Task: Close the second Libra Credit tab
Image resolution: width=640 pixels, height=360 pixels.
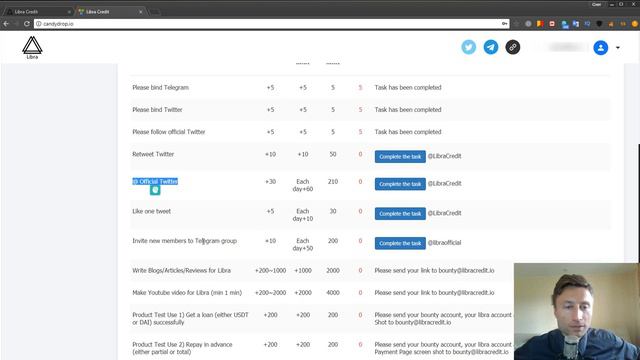Action: tap(140, 12)
